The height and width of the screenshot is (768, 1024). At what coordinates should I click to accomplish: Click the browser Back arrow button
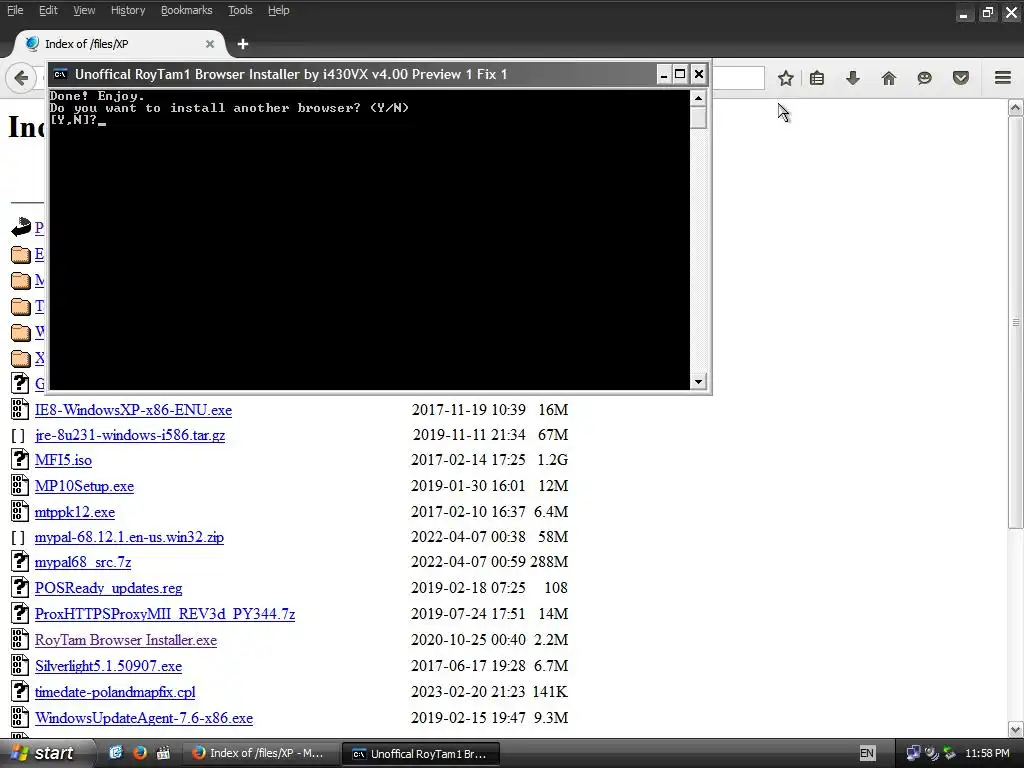(21, 78)
